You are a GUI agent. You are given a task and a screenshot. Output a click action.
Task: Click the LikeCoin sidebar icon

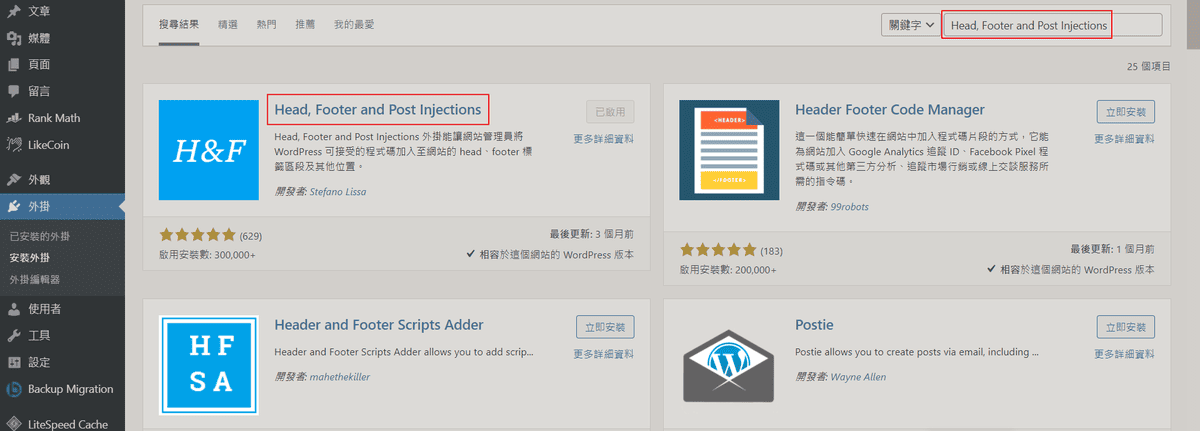(14, 145)
